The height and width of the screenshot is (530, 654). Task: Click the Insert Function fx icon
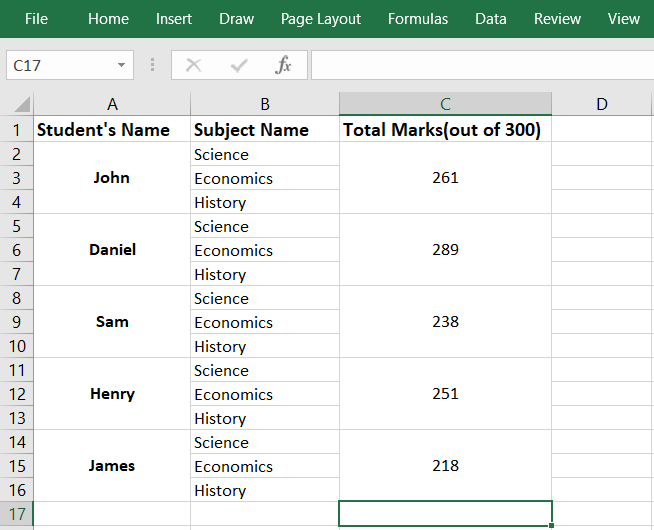(284, 65)
